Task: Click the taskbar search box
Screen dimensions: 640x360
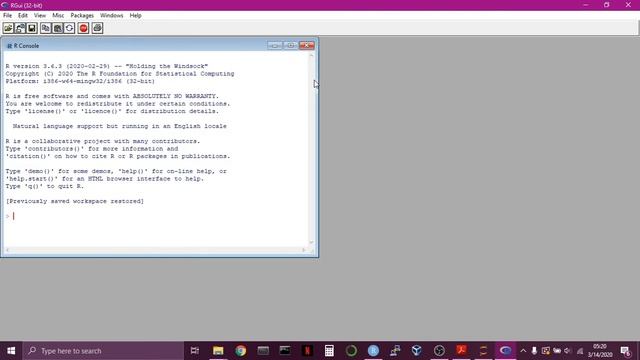Action: pyautogui.click(x=103, y=351)
